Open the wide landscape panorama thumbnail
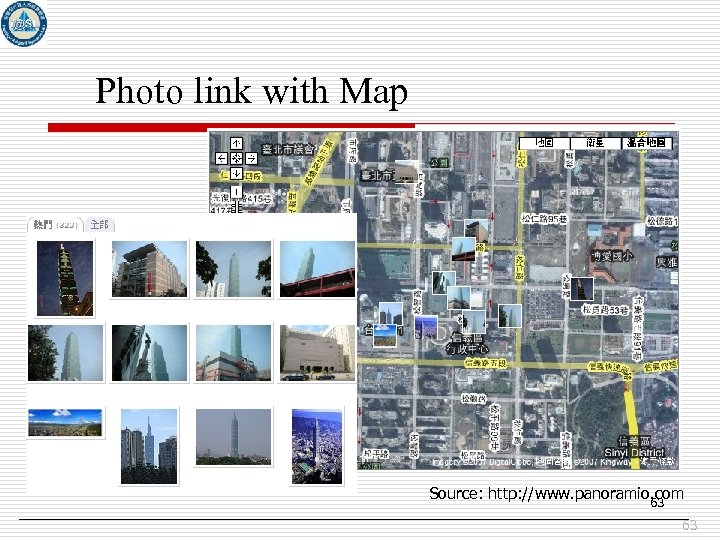 [x=65, y=422]
